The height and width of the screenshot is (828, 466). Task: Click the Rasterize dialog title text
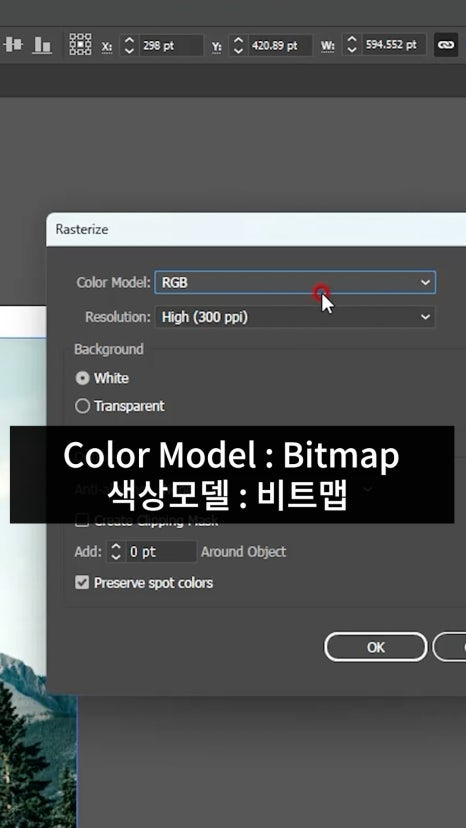pos(82,229)
